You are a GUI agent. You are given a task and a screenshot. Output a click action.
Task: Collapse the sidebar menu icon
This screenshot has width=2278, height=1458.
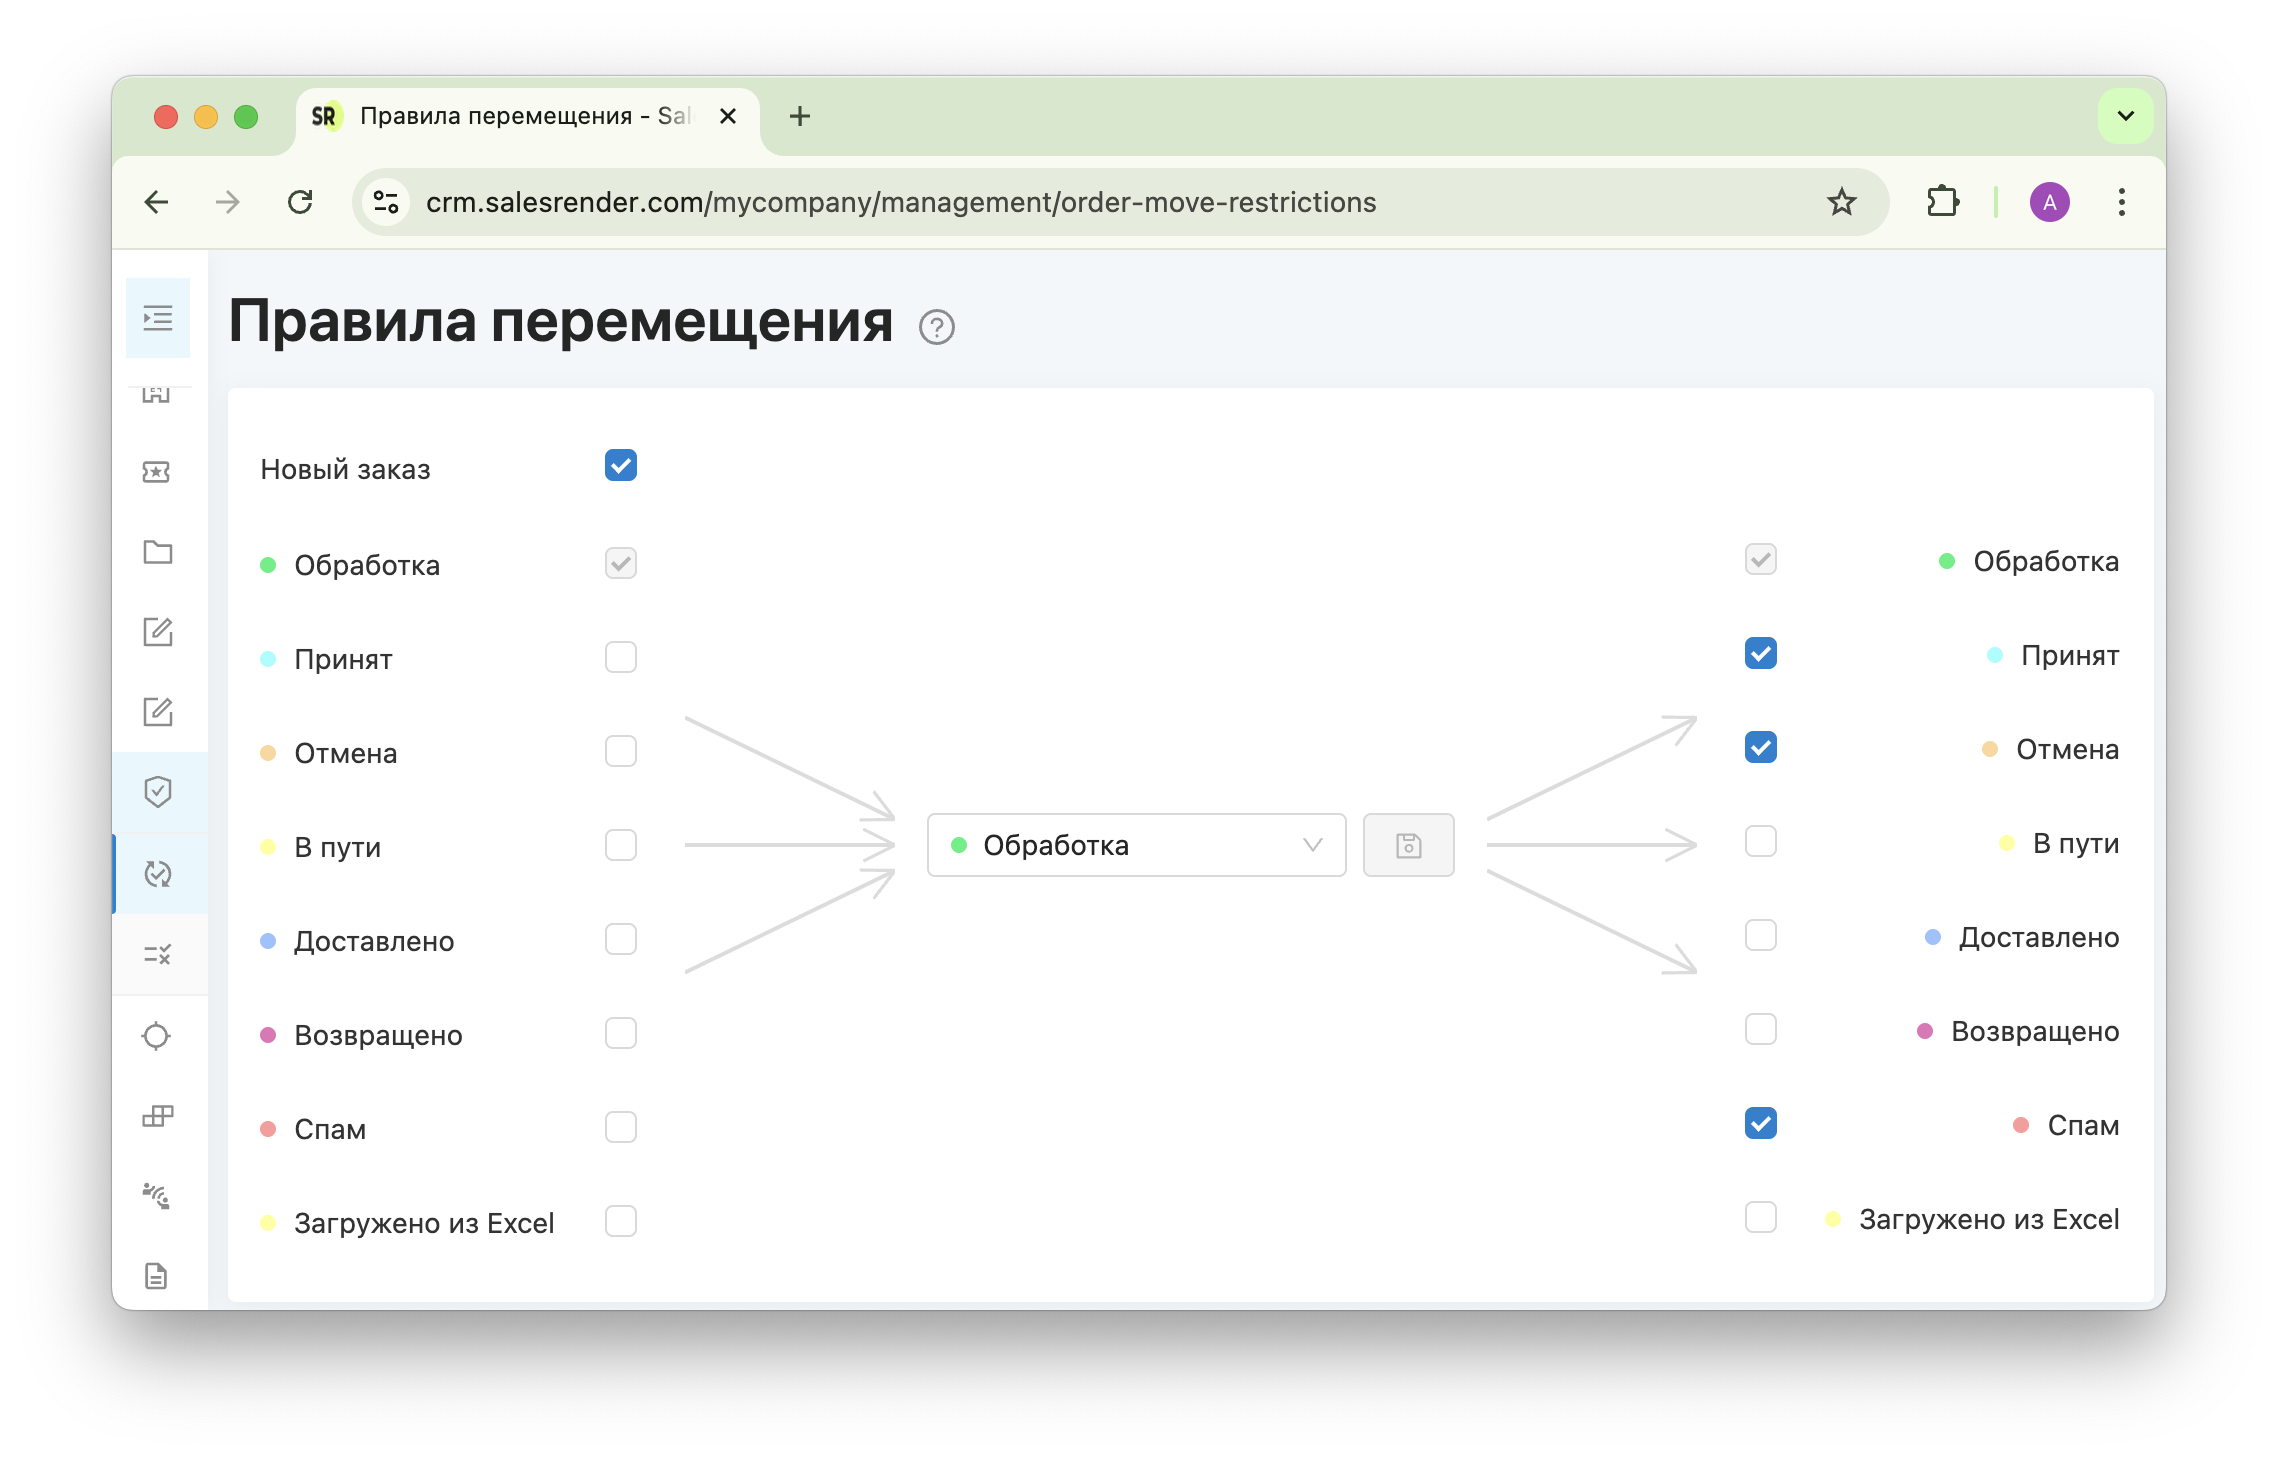point(158,318)
